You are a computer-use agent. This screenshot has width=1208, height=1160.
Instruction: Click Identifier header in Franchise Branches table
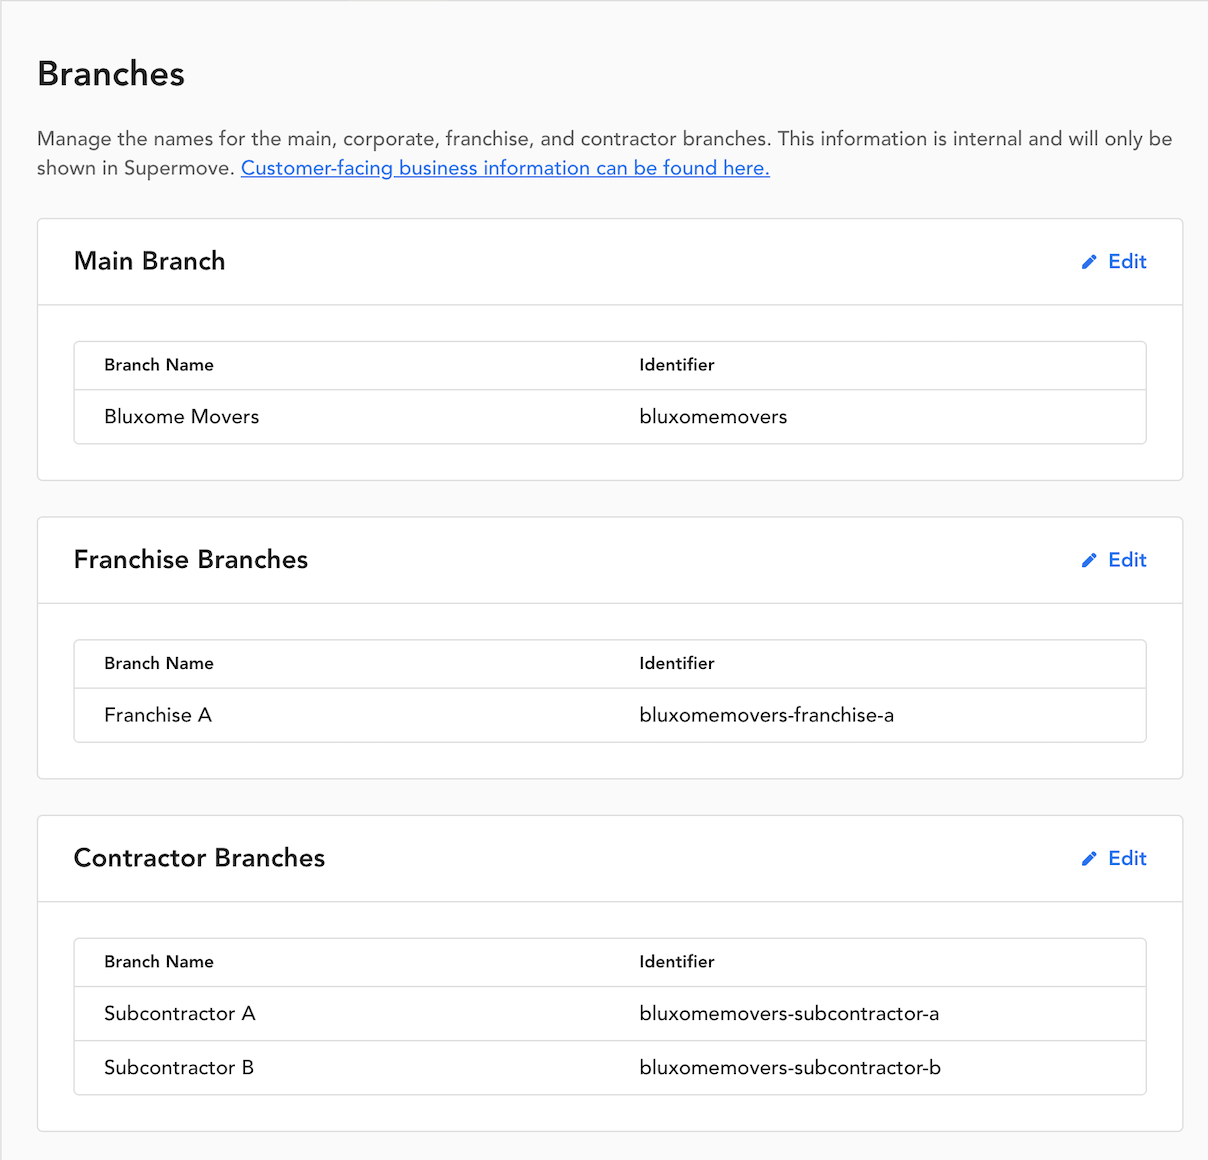(677, 663)
